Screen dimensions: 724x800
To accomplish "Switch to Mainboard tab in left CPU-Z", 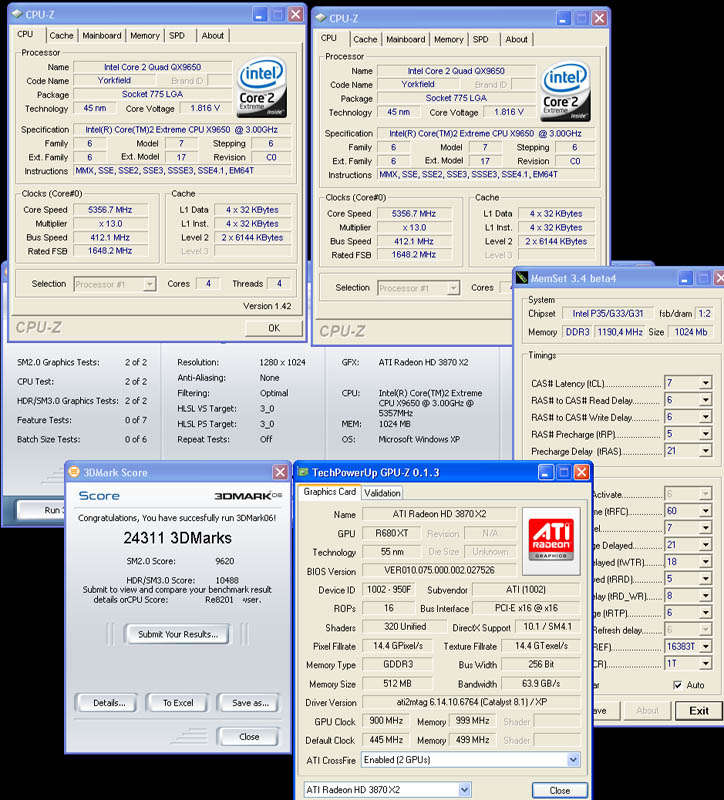I will (x=102, y=36).
